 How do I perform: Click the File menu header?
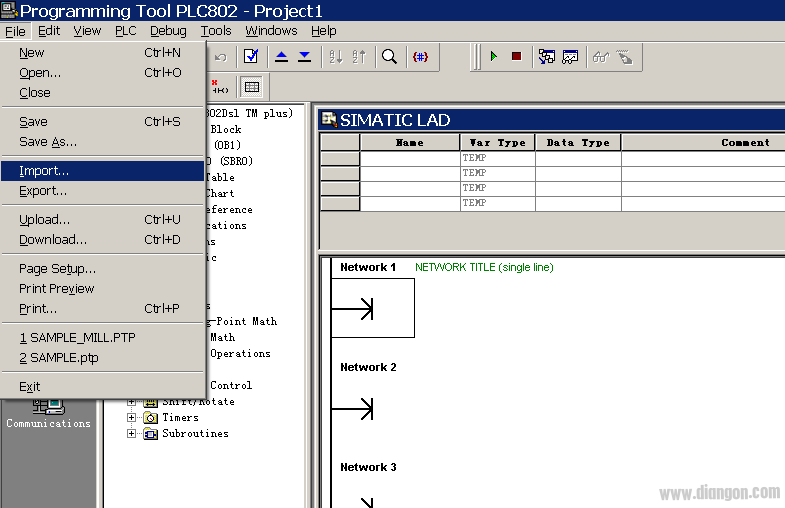coord(16,31)
